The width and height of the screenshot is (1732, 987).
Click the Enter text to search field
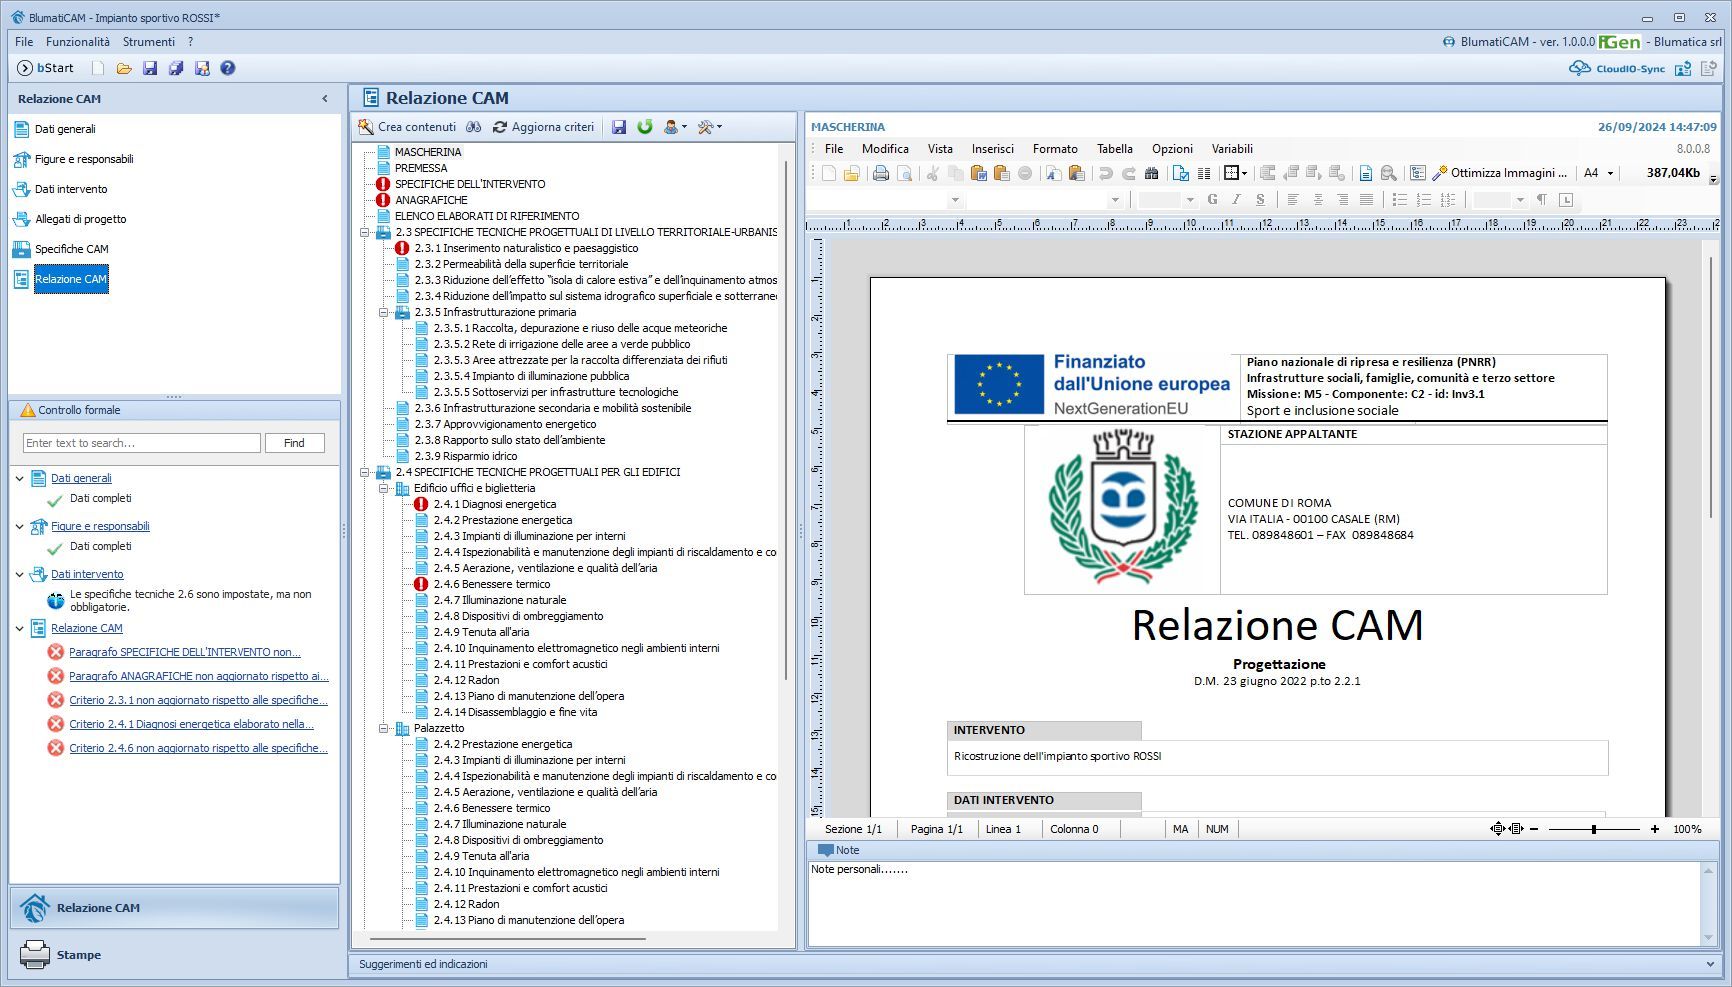click(x=141, y=443)
